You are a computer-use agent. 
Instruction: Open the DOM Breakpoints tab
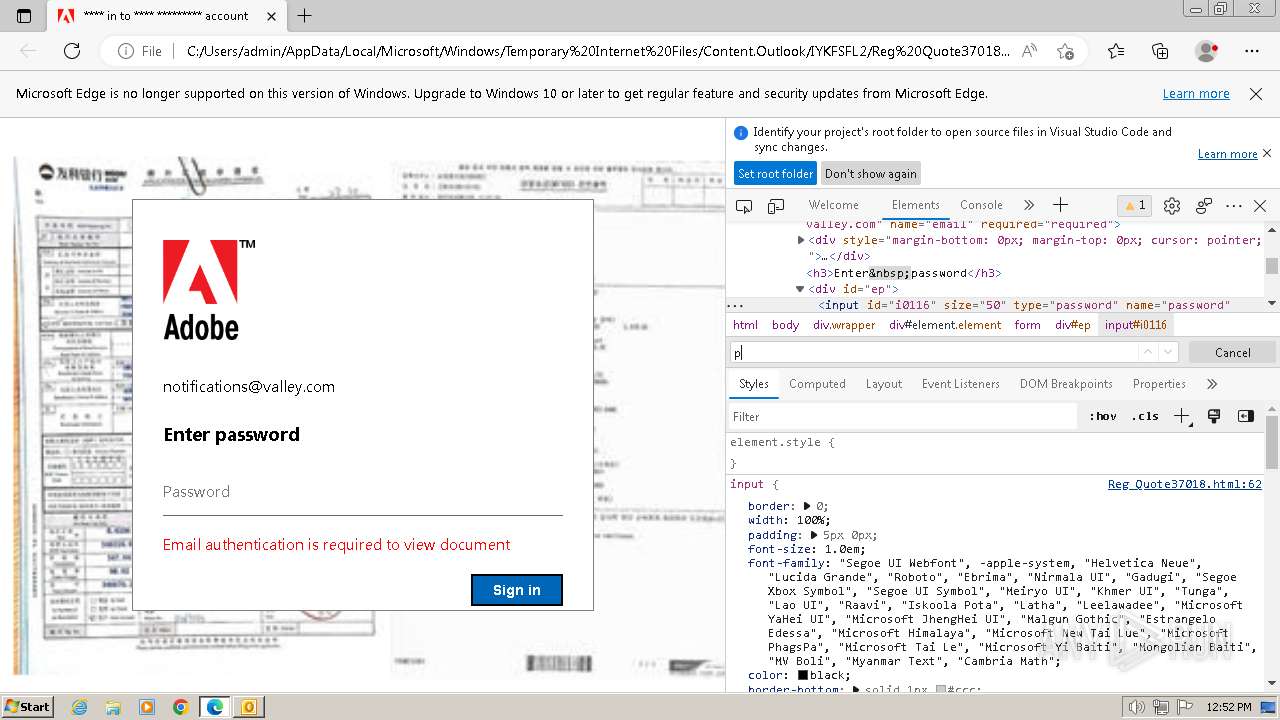coord(1066,384)
